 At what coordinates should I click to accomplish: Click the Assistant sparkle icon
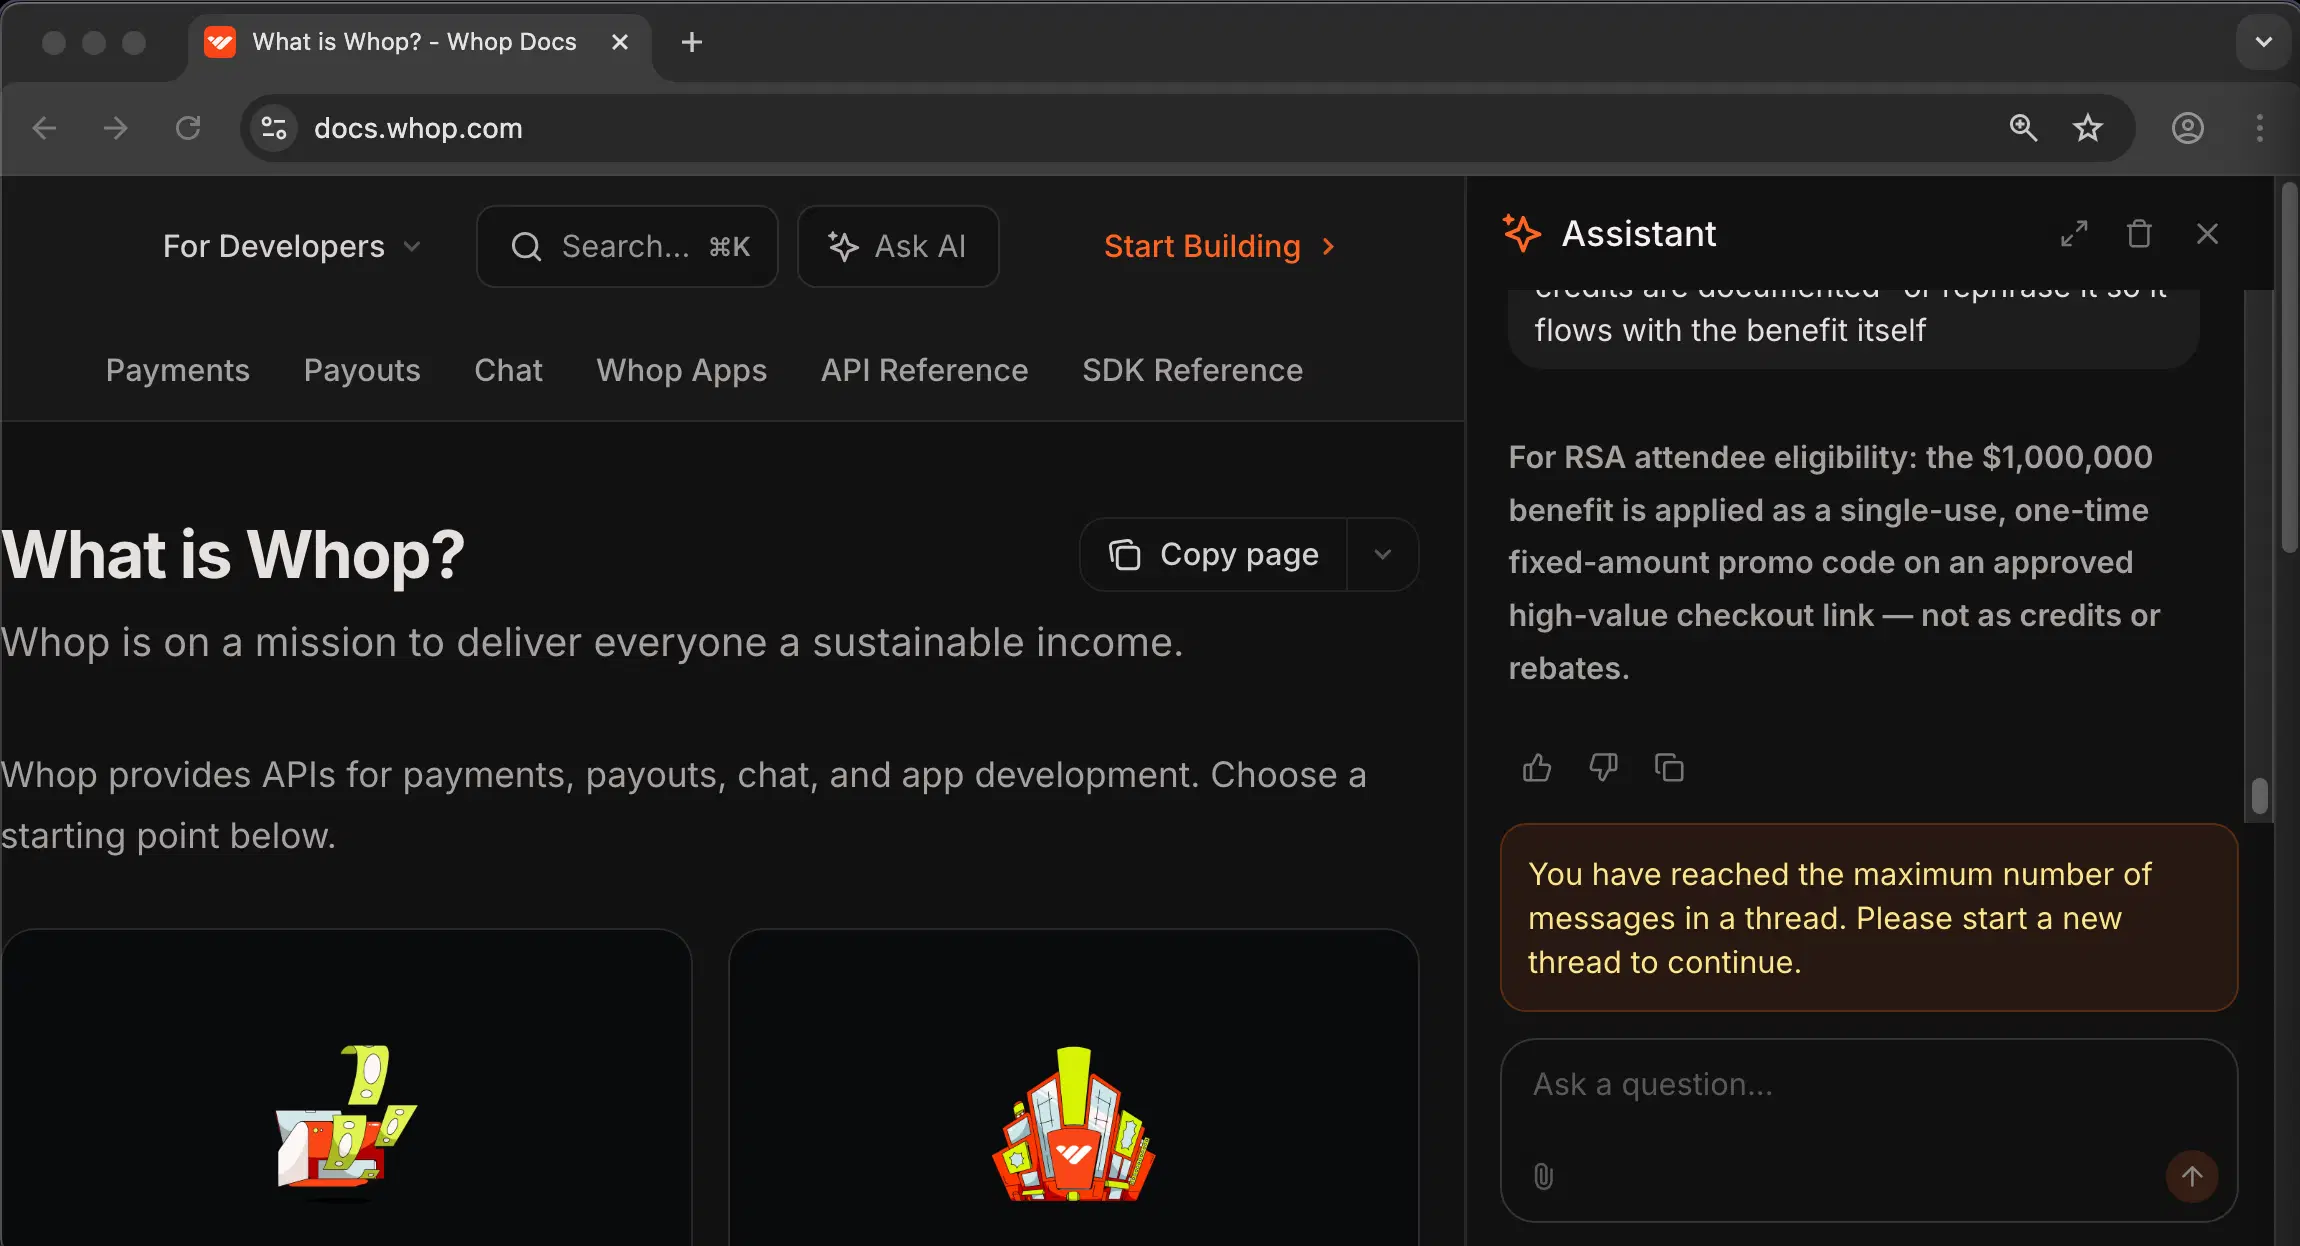coord(1521,233)
